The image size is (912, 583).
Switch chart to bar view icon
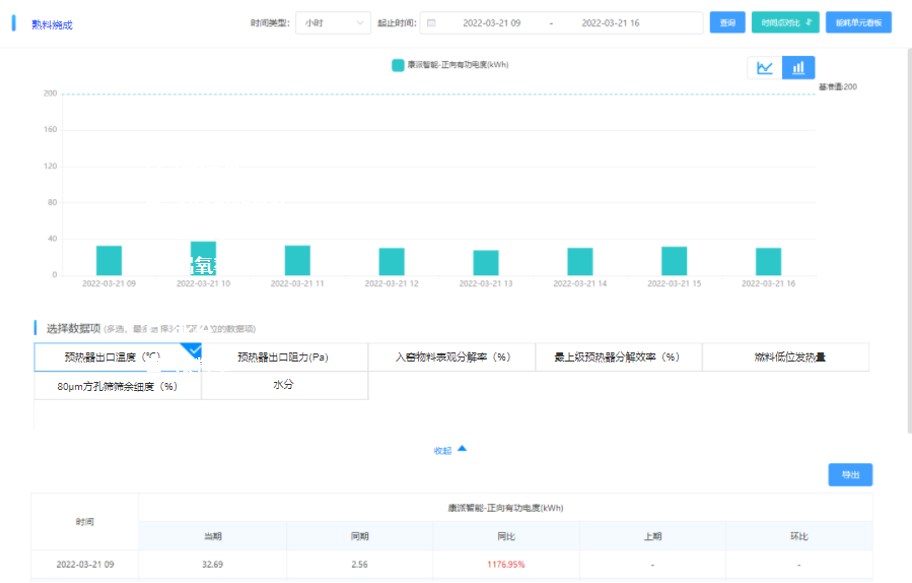tap(799, 67)
